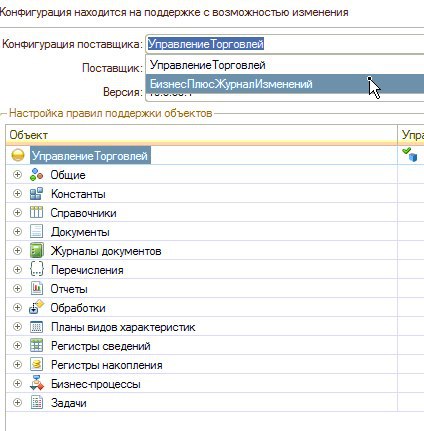Click the Константы blocks icon
This screenshot has height=431, width=424.
pyautogui.click(x=36, y=193)
